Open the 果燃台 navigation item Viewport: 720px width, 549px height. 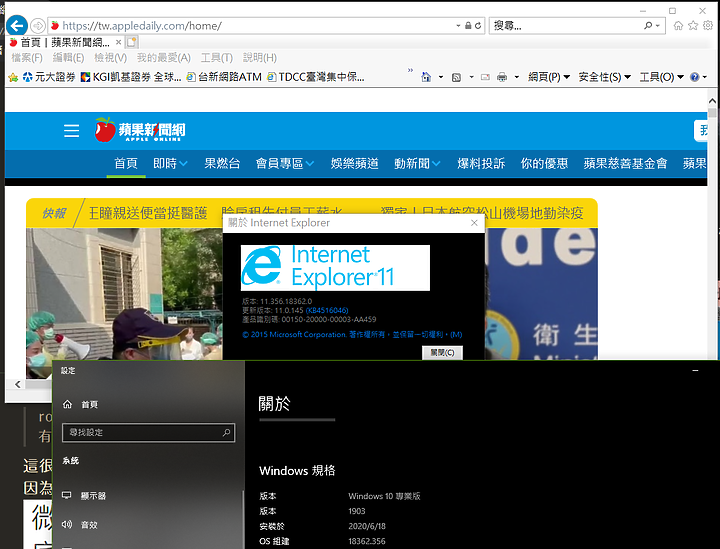[x=222, y=163]
